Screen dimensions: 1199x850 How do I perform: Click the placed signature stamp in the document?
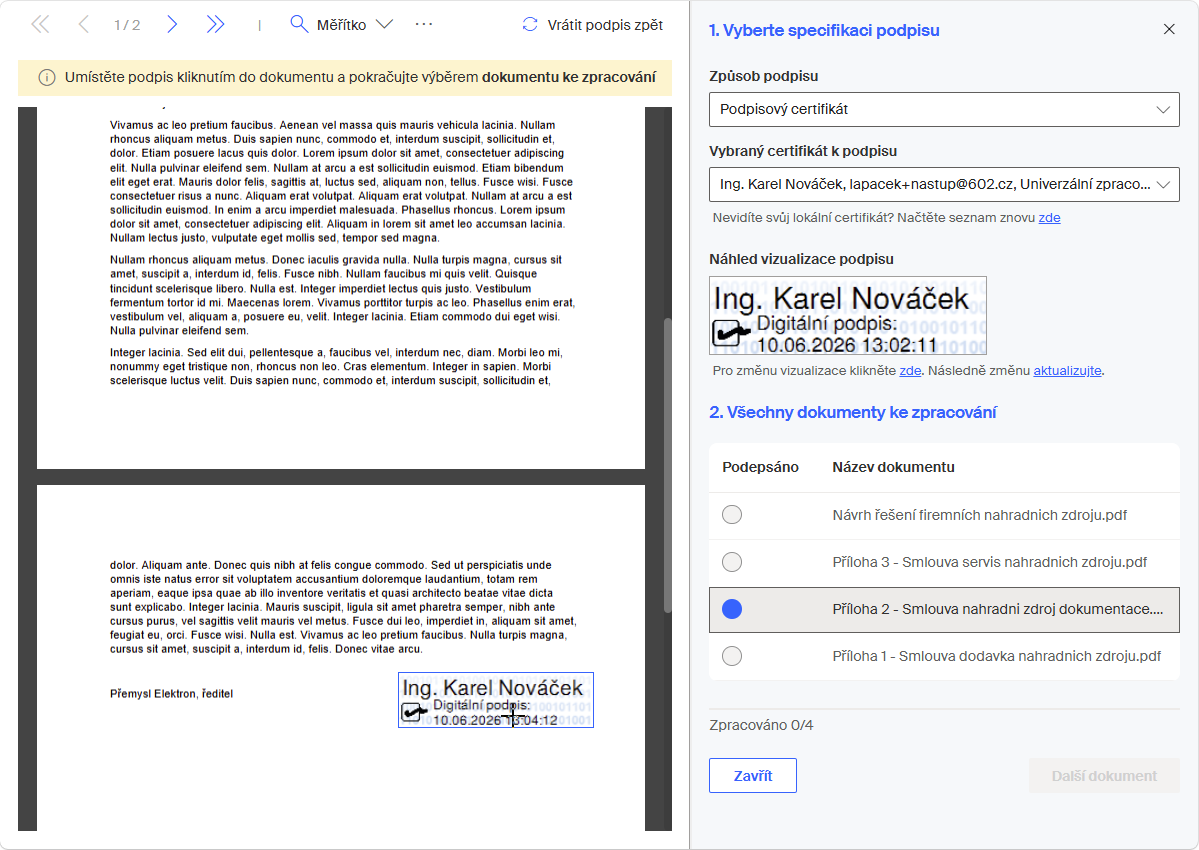click(x=496, y=700)
